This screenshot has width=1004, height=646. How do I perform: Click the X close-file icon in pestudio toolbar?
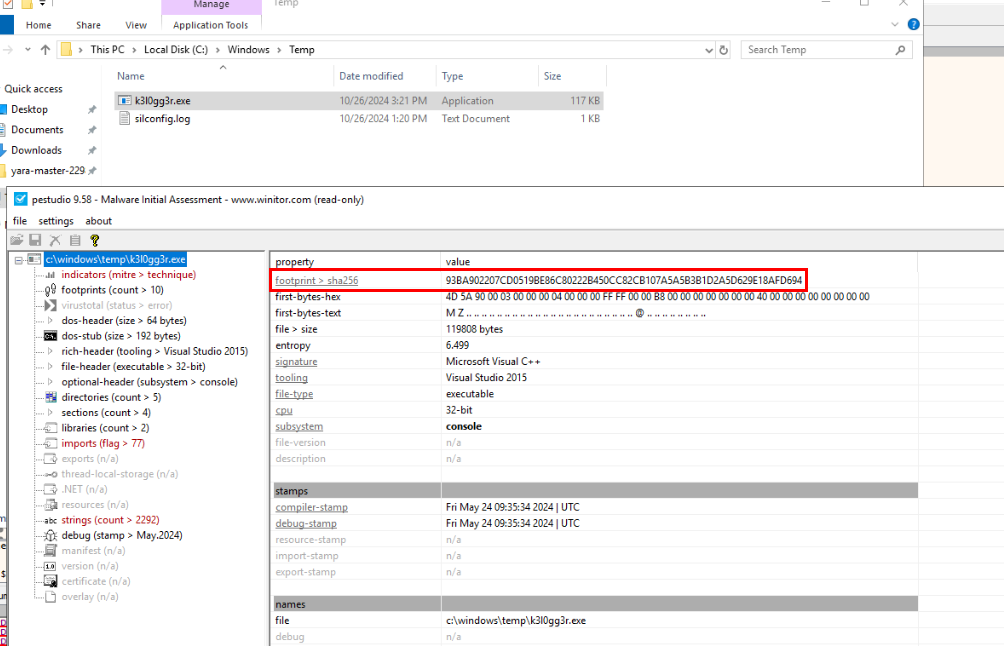[x=55, y=240]
